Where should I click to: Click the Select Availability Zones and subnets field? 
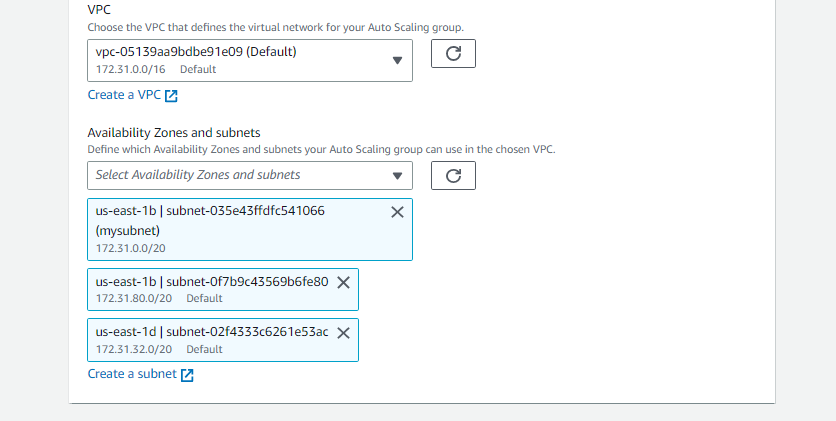(250, 175)
